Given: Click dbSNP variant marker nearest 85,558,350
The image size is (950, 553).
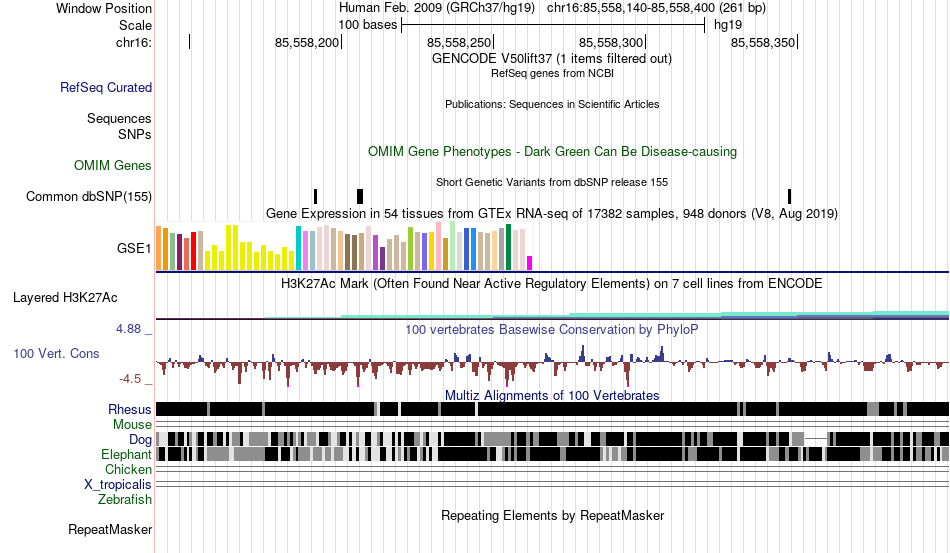Looking at the screenshot, I should pos(789,196).
